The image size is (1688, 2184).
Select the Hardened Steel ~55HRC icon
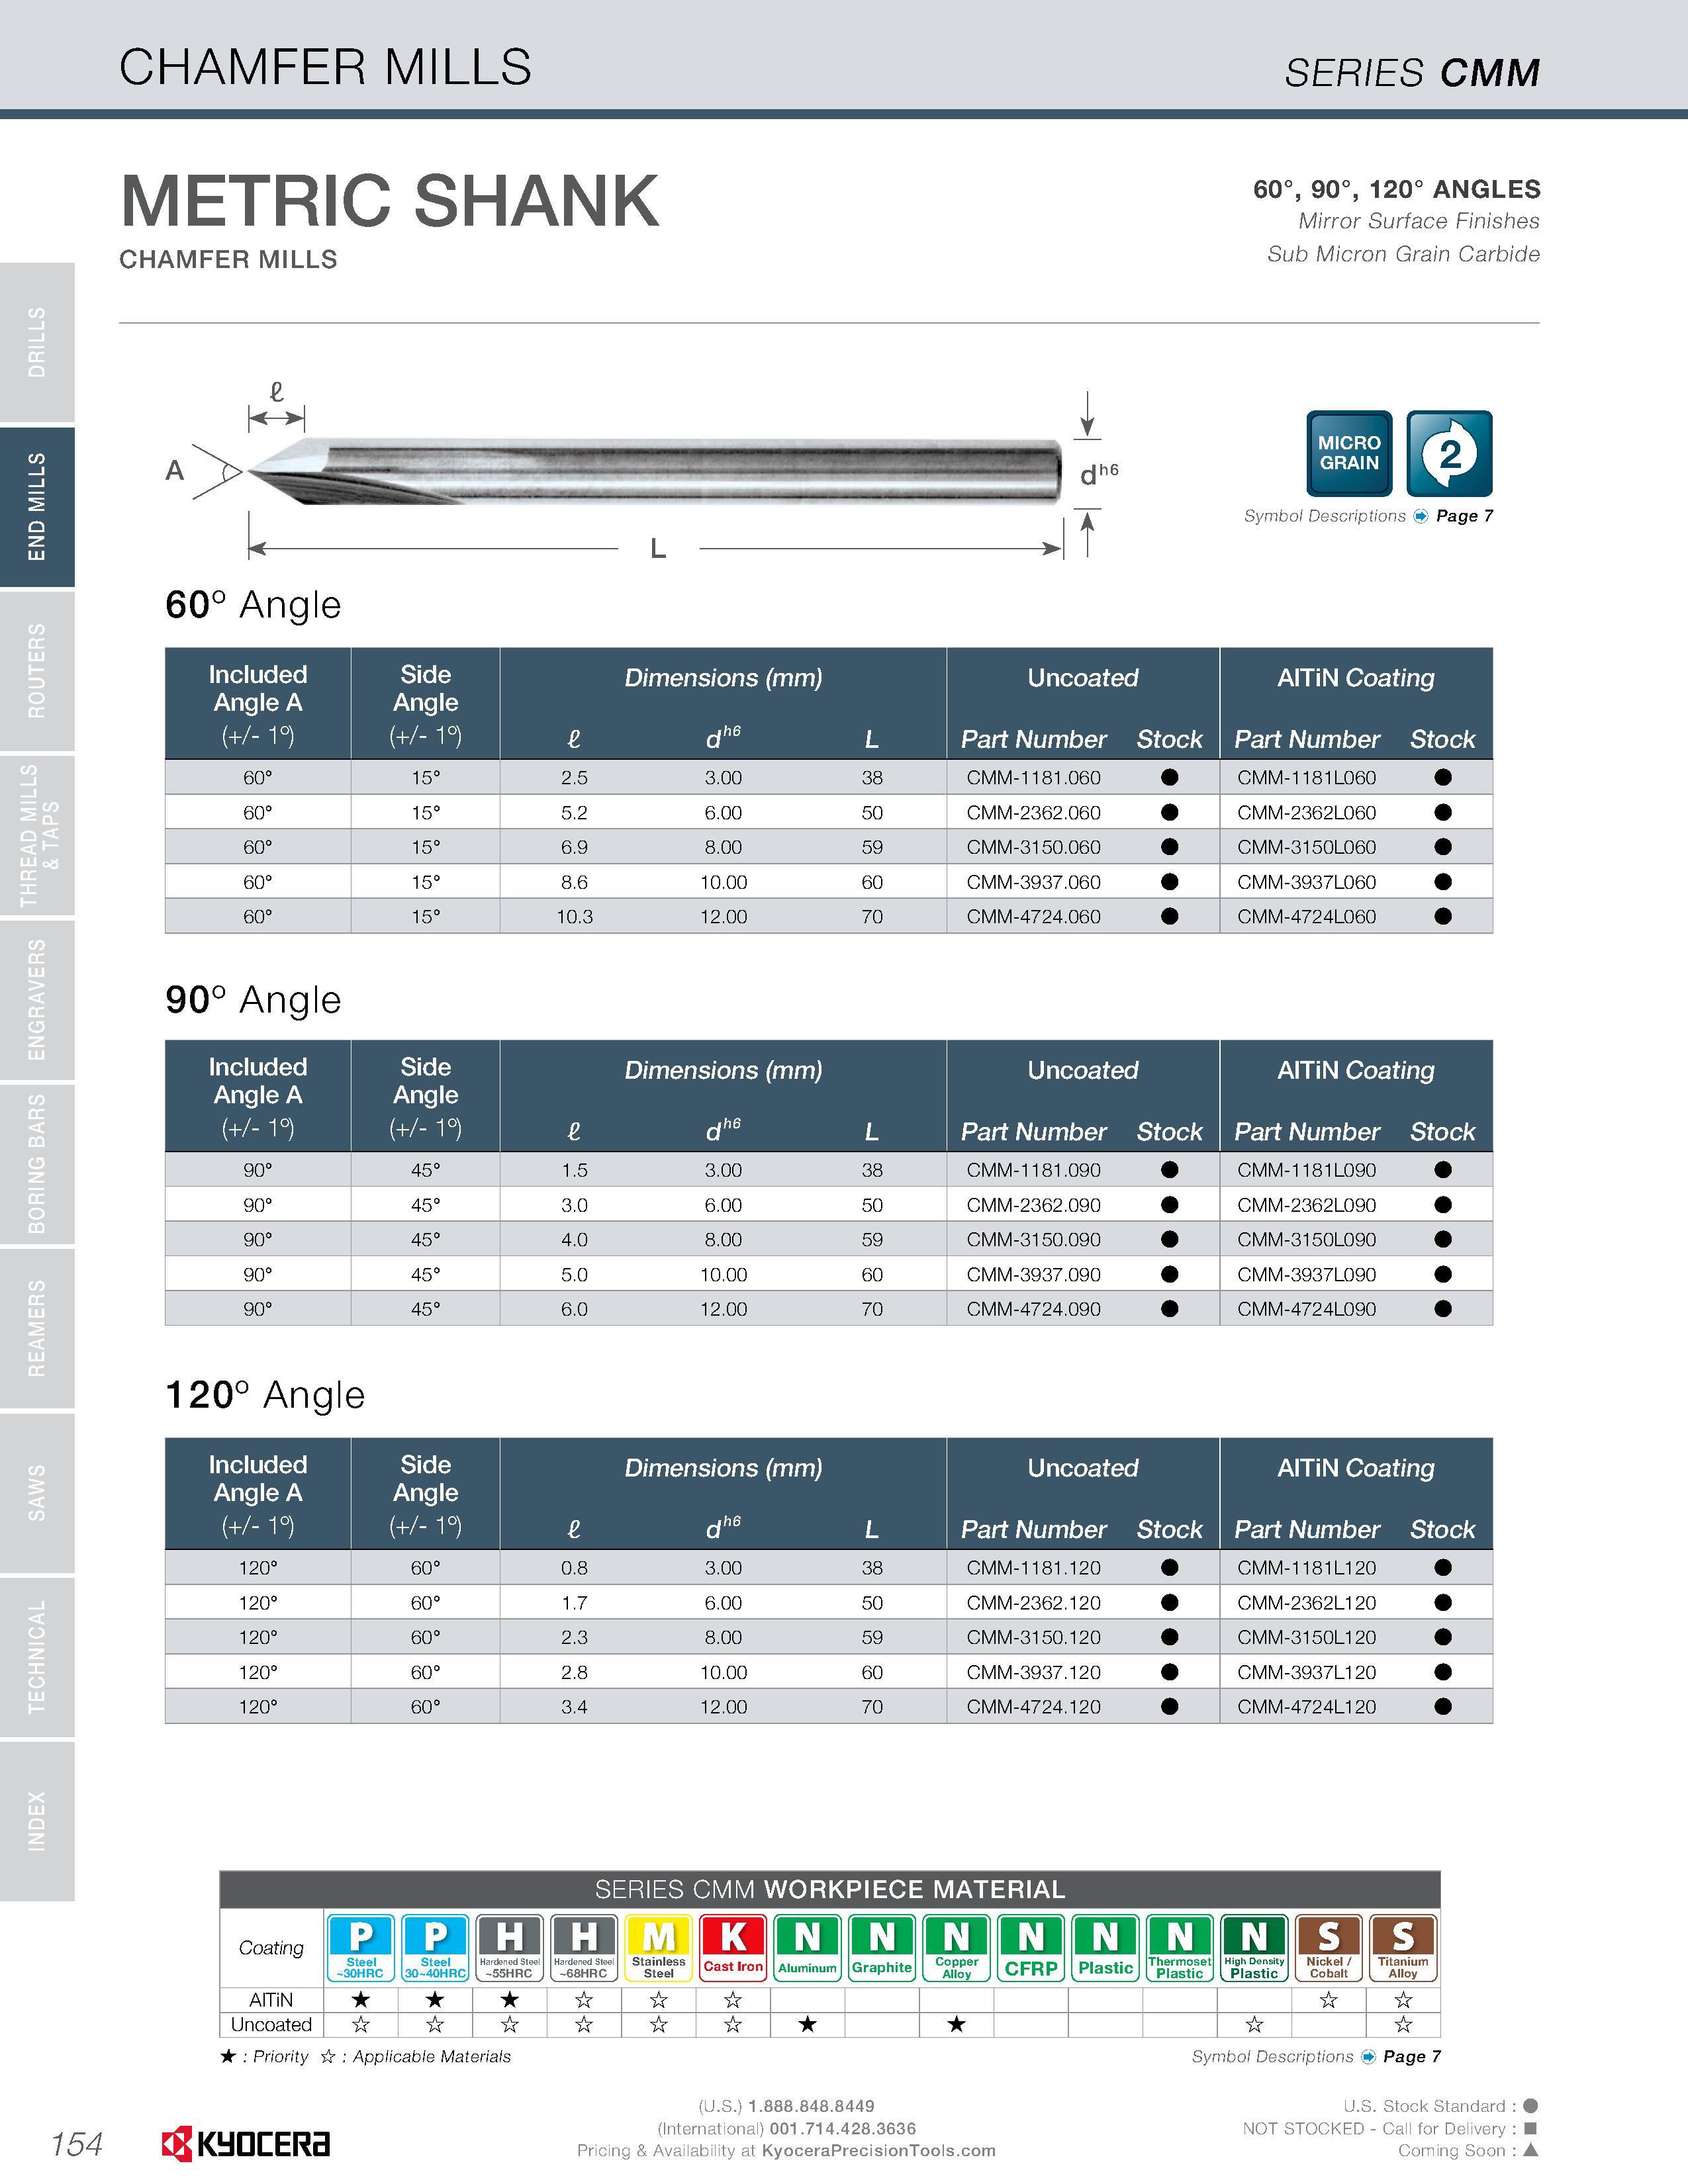point(510,1947)
